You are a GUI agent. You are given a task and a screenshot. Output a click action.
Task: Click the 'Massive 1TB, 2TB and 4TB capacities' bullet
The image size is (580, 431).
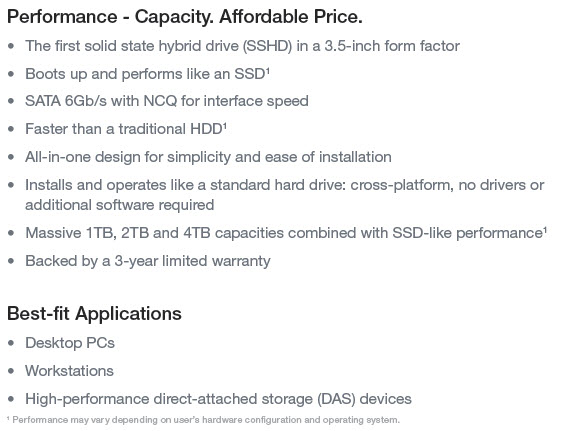pos(284,233)
